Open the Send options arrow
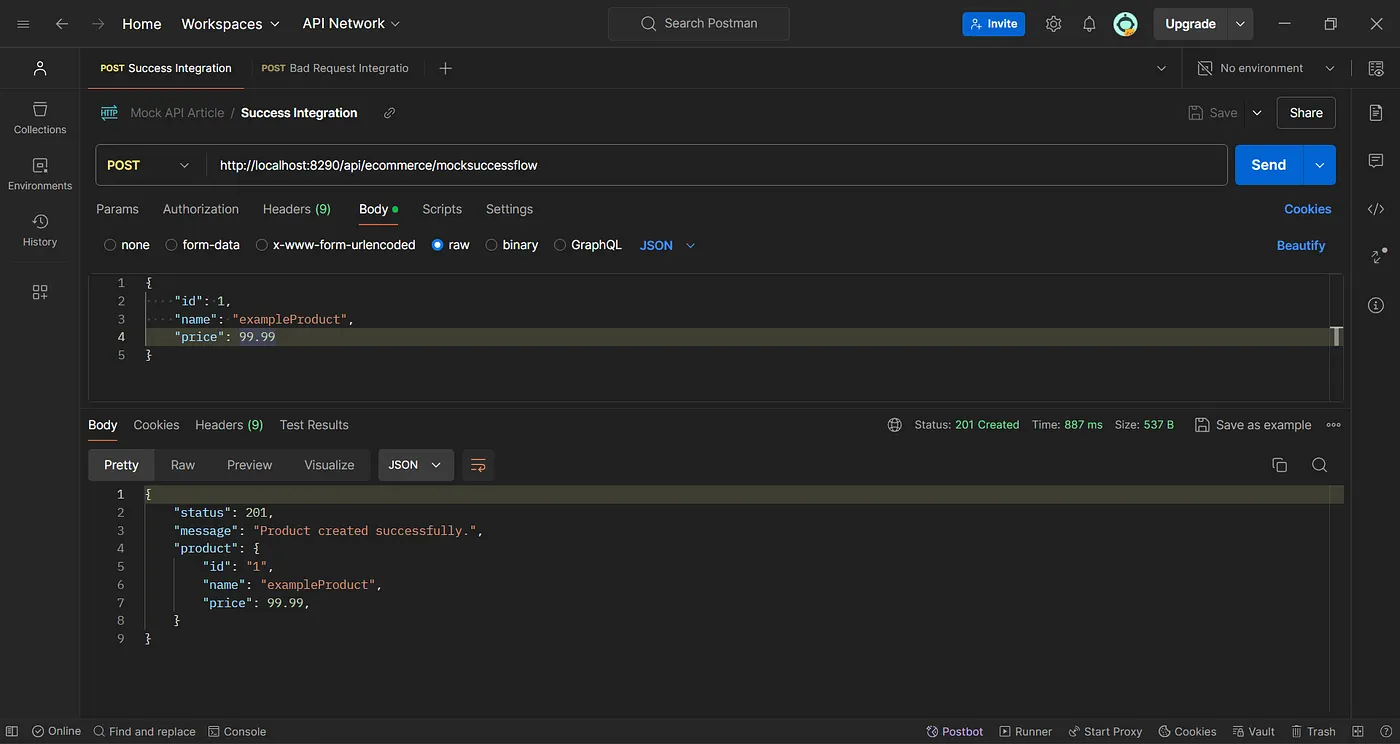Screen dimensions: 1400x744 click(x=1320, y=165)
